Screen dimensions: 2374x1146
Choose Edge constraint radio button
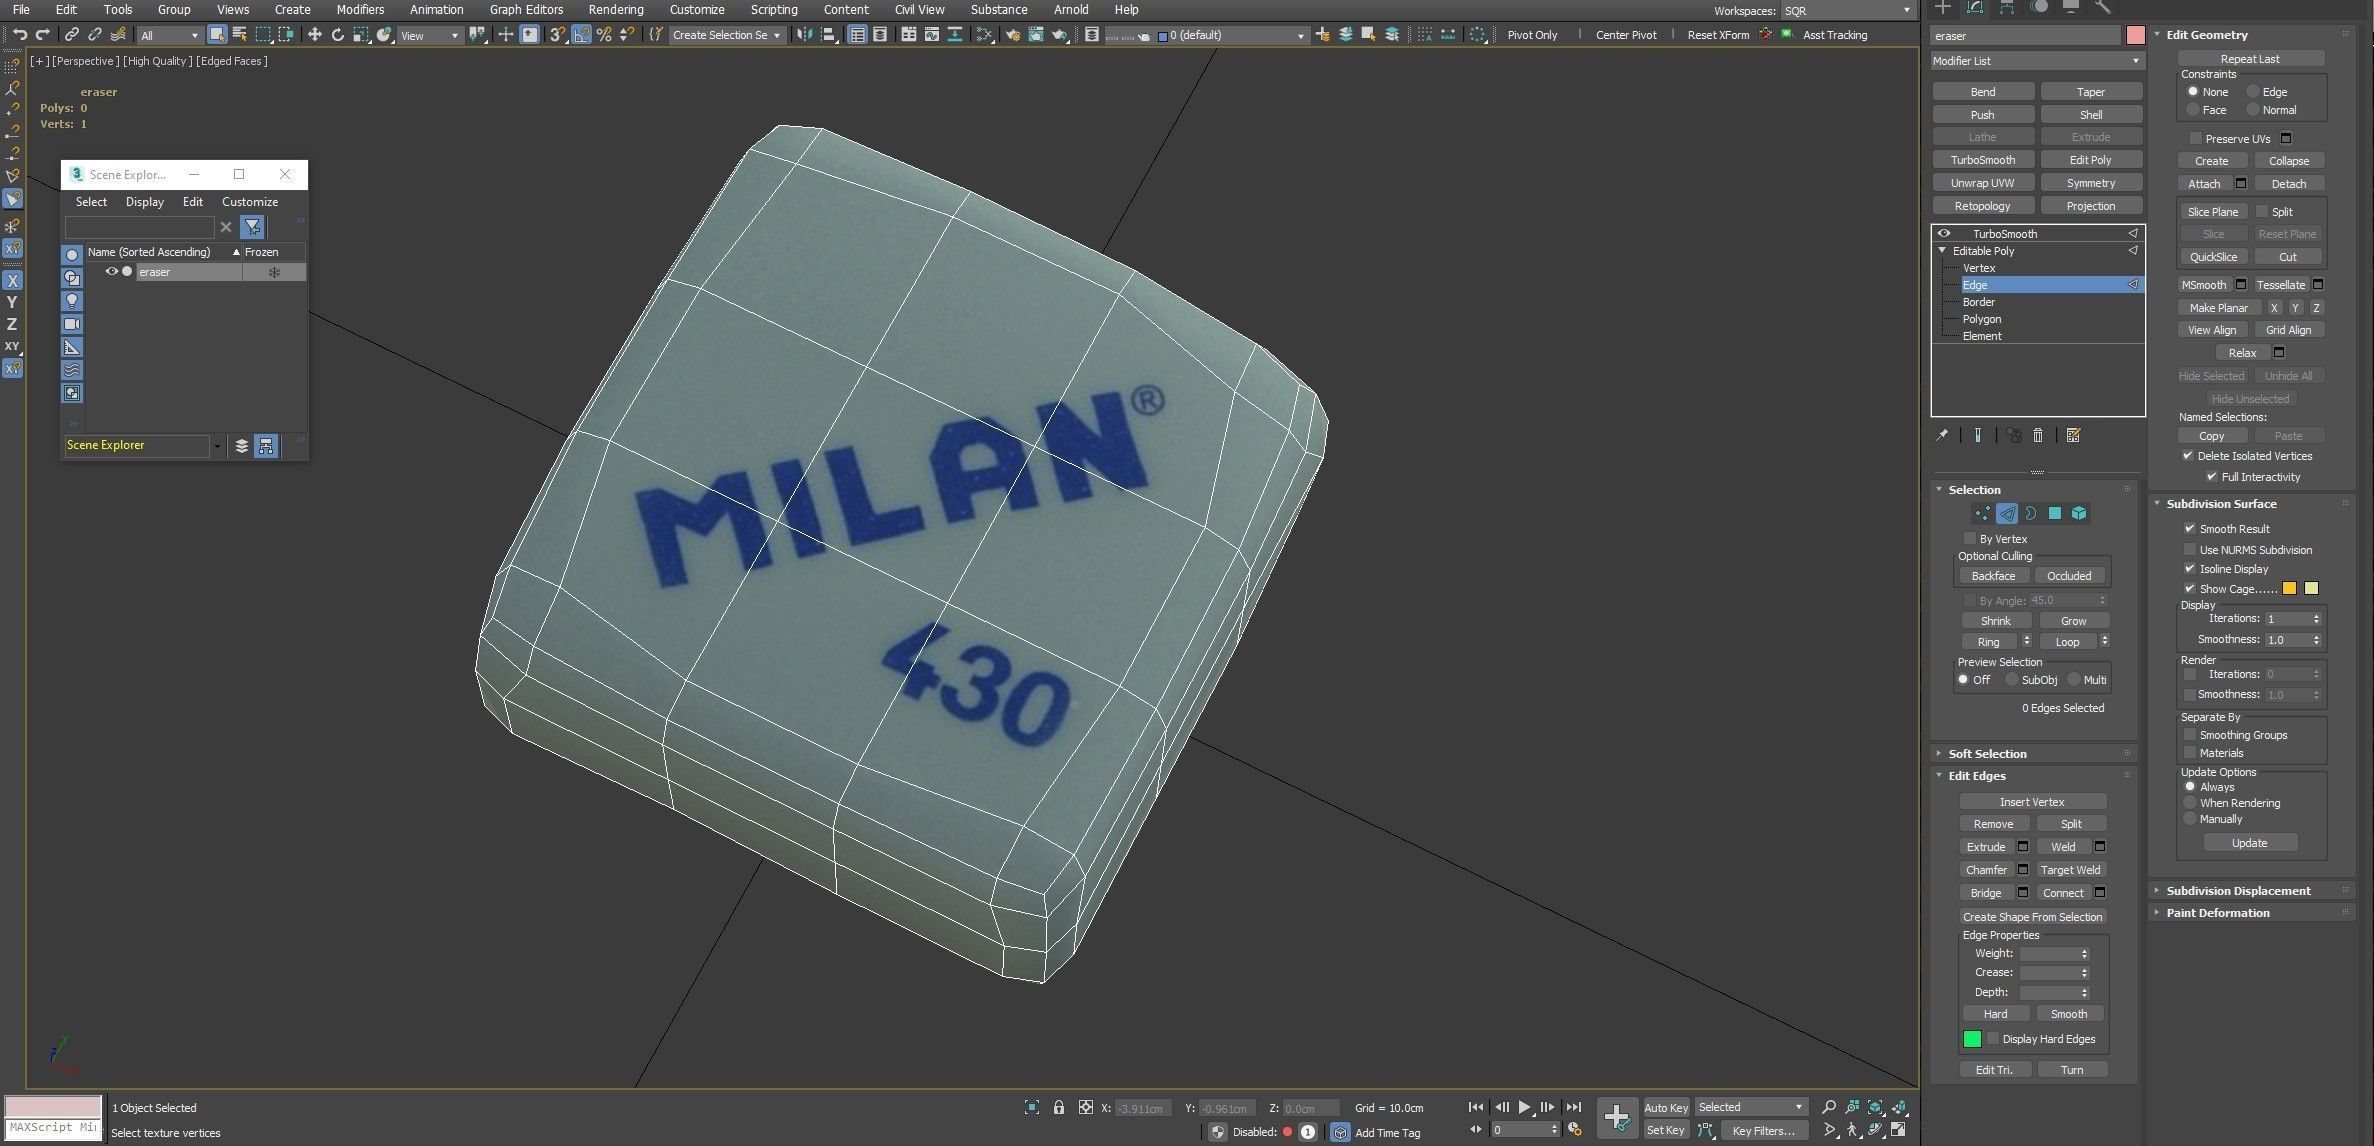click(2253, 91)
